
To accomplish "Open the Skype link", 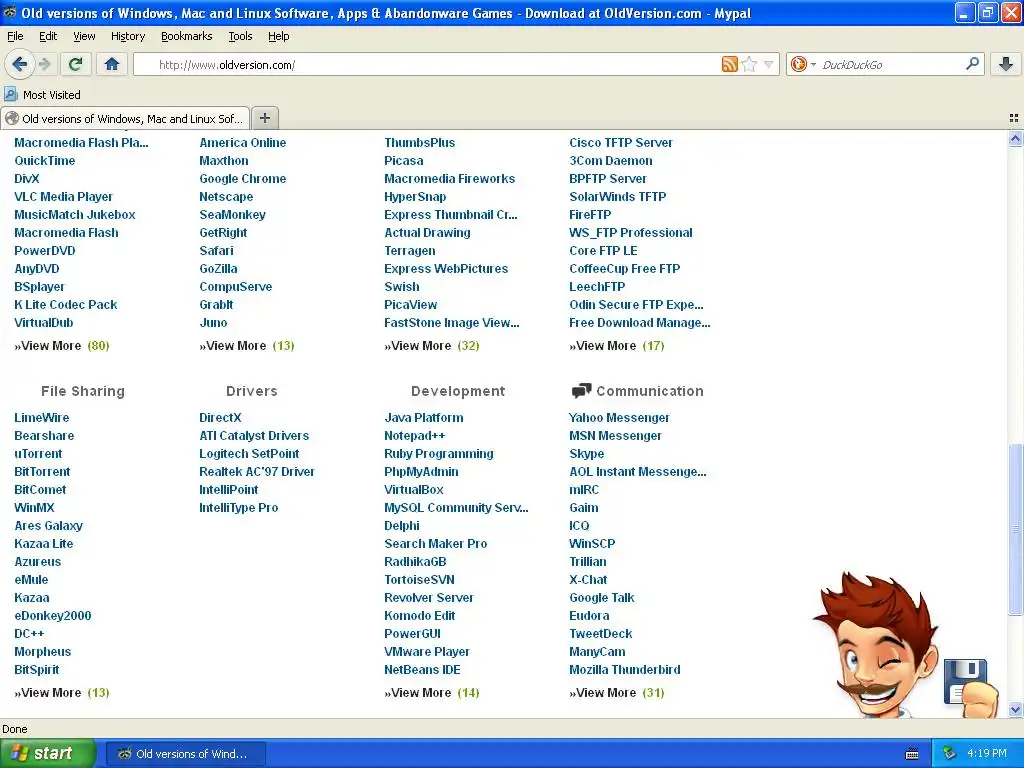I will 586,453.
